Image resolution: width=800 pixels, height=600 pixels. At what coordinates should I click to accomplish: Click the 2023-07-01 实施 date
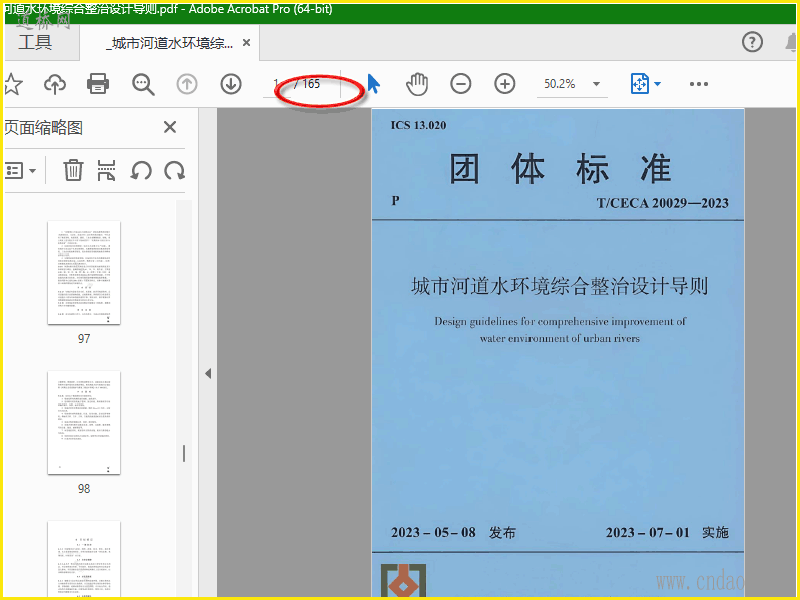[x=667, y=533]
